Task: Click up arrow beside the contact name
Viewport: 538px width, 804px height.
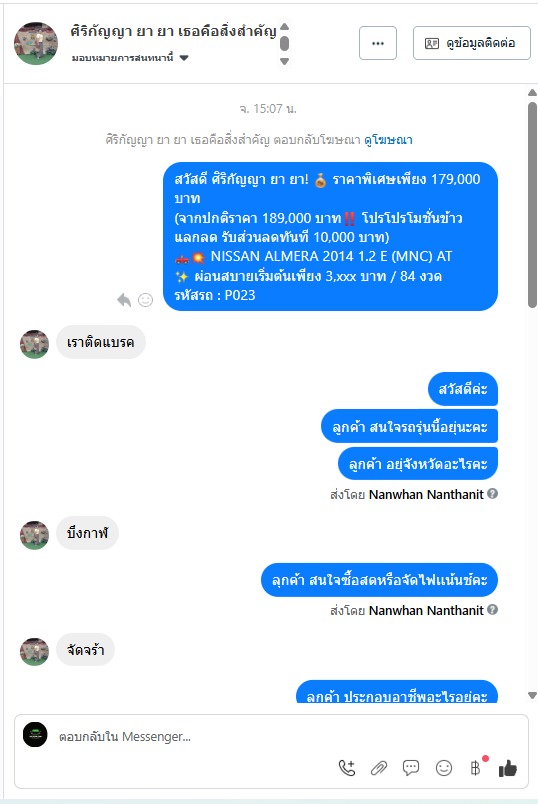Action: pyautogui.click(x=285, y=27)
